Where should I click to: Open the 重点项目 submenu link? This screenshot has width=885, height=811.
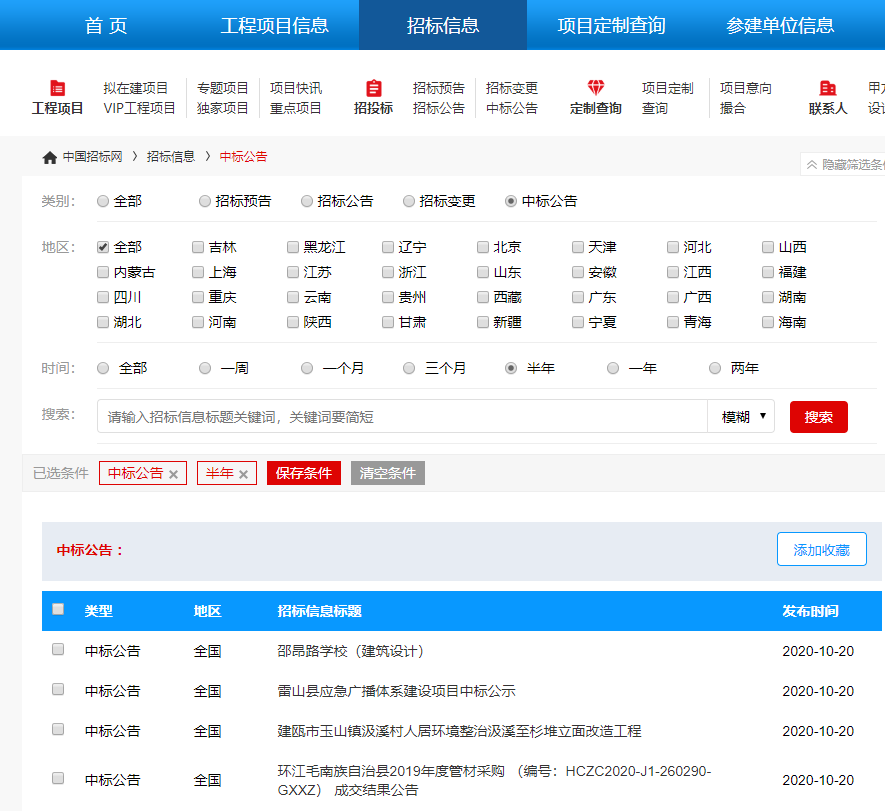pos(296,108)
